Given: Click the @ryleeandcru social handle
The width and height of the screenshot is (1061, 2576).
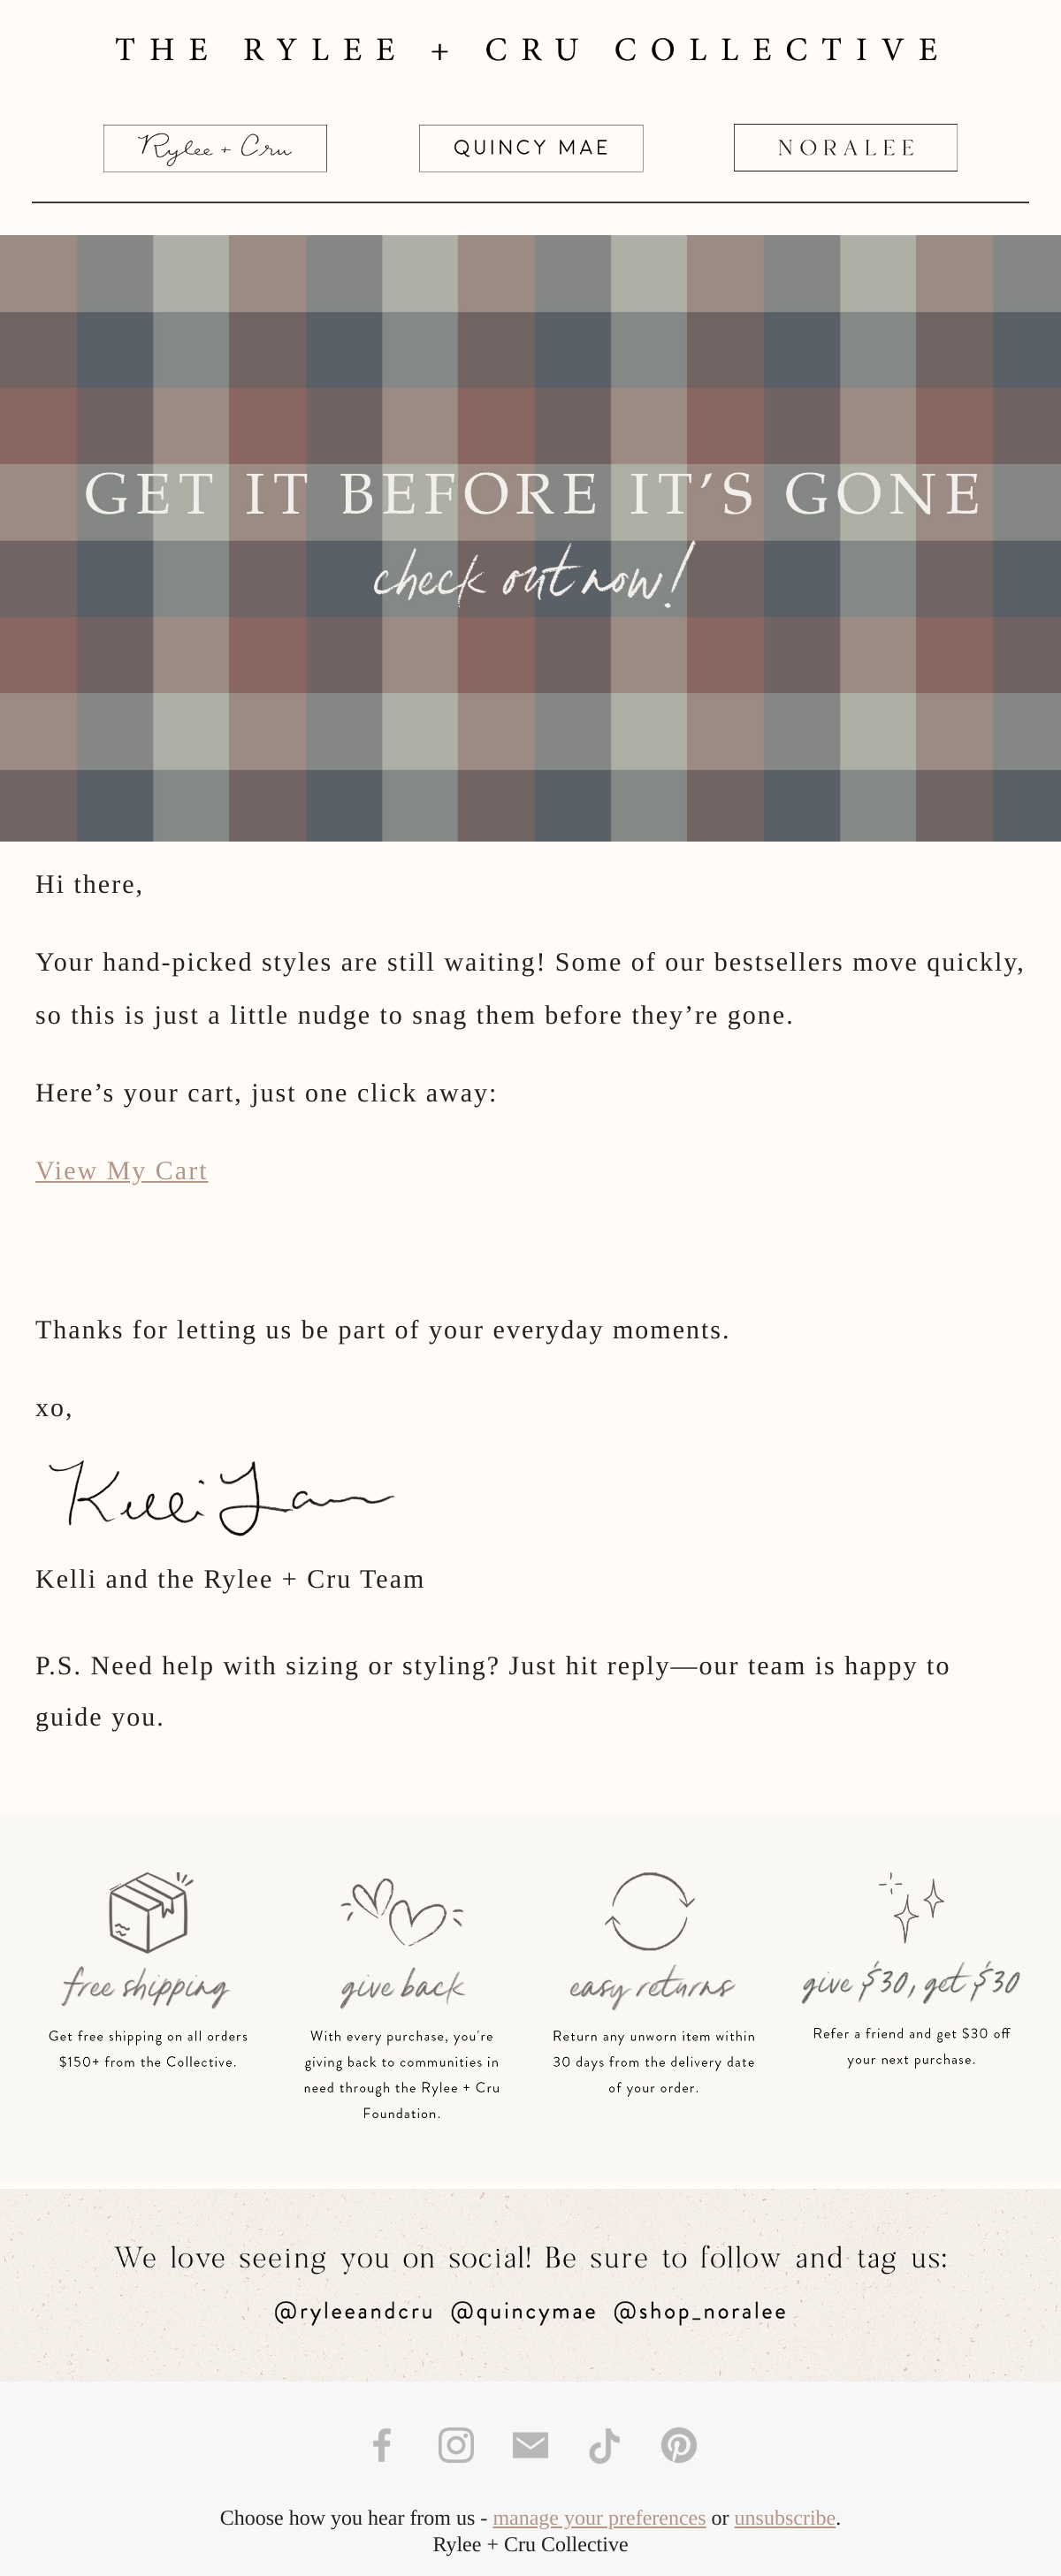Looking at the screenshot, I should click(354, 2312).
